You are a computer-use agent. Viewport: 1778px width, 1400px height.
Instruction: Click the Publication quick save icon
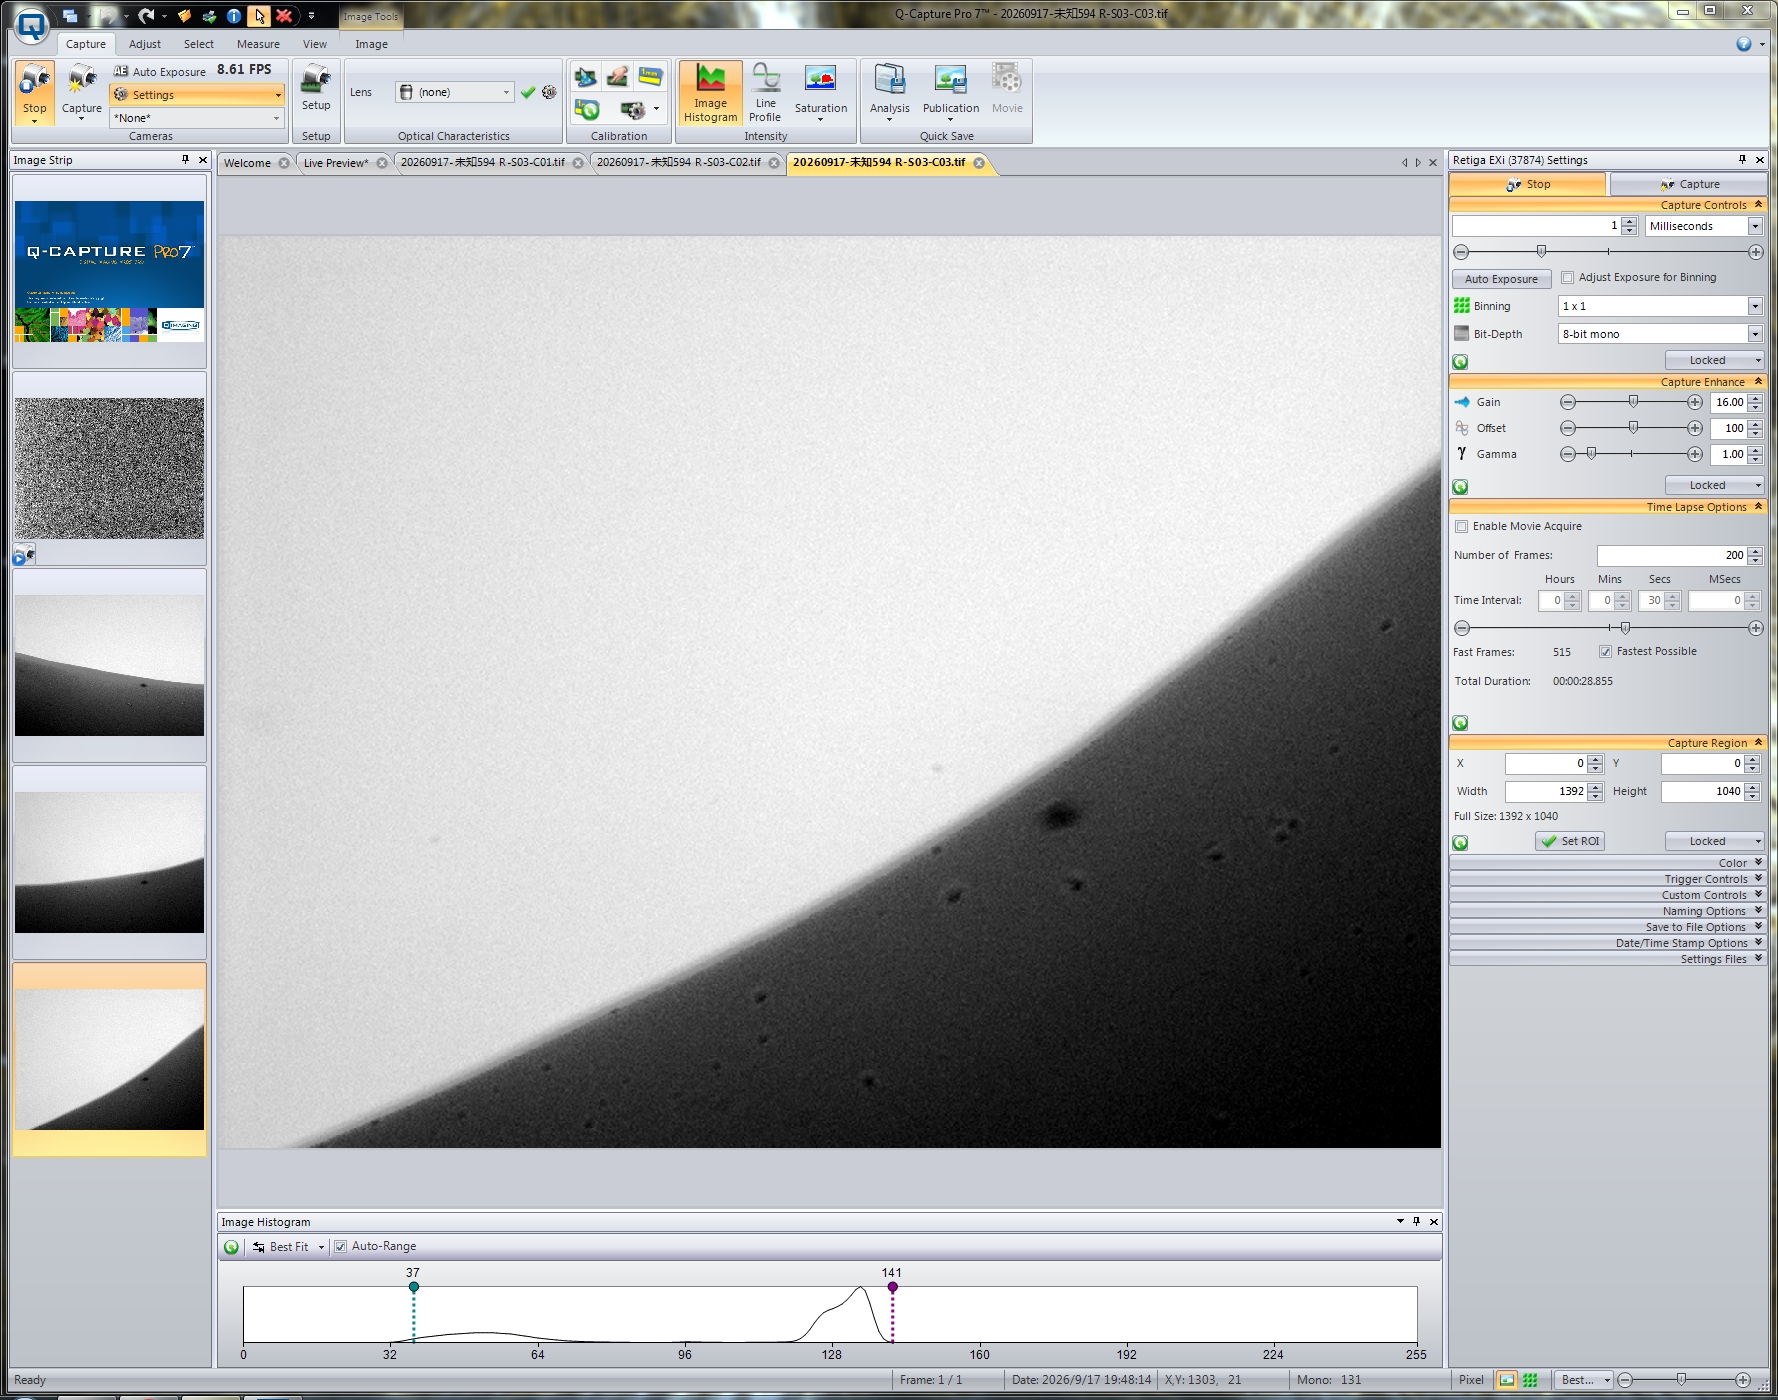coord(950,93)
